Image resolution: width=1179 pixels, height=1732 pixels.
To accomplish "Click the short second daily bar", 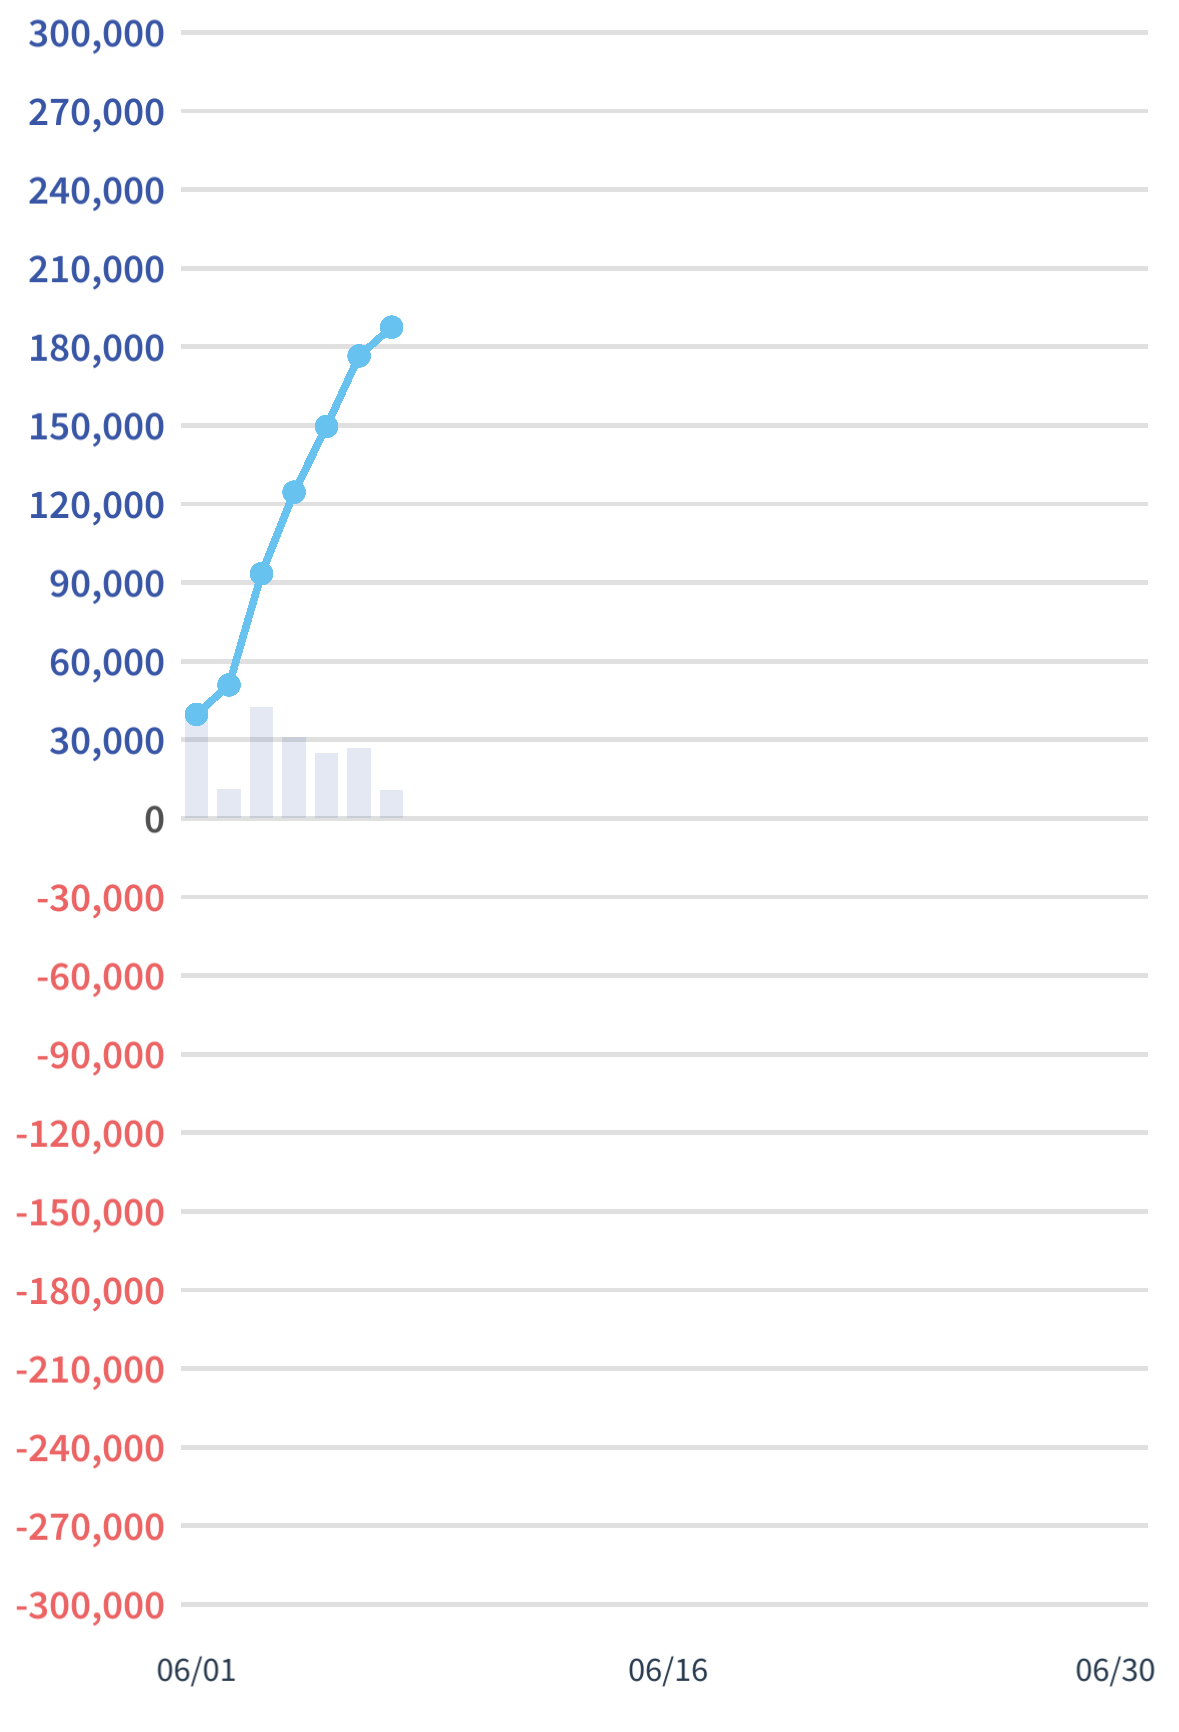I will pos(229,804).
